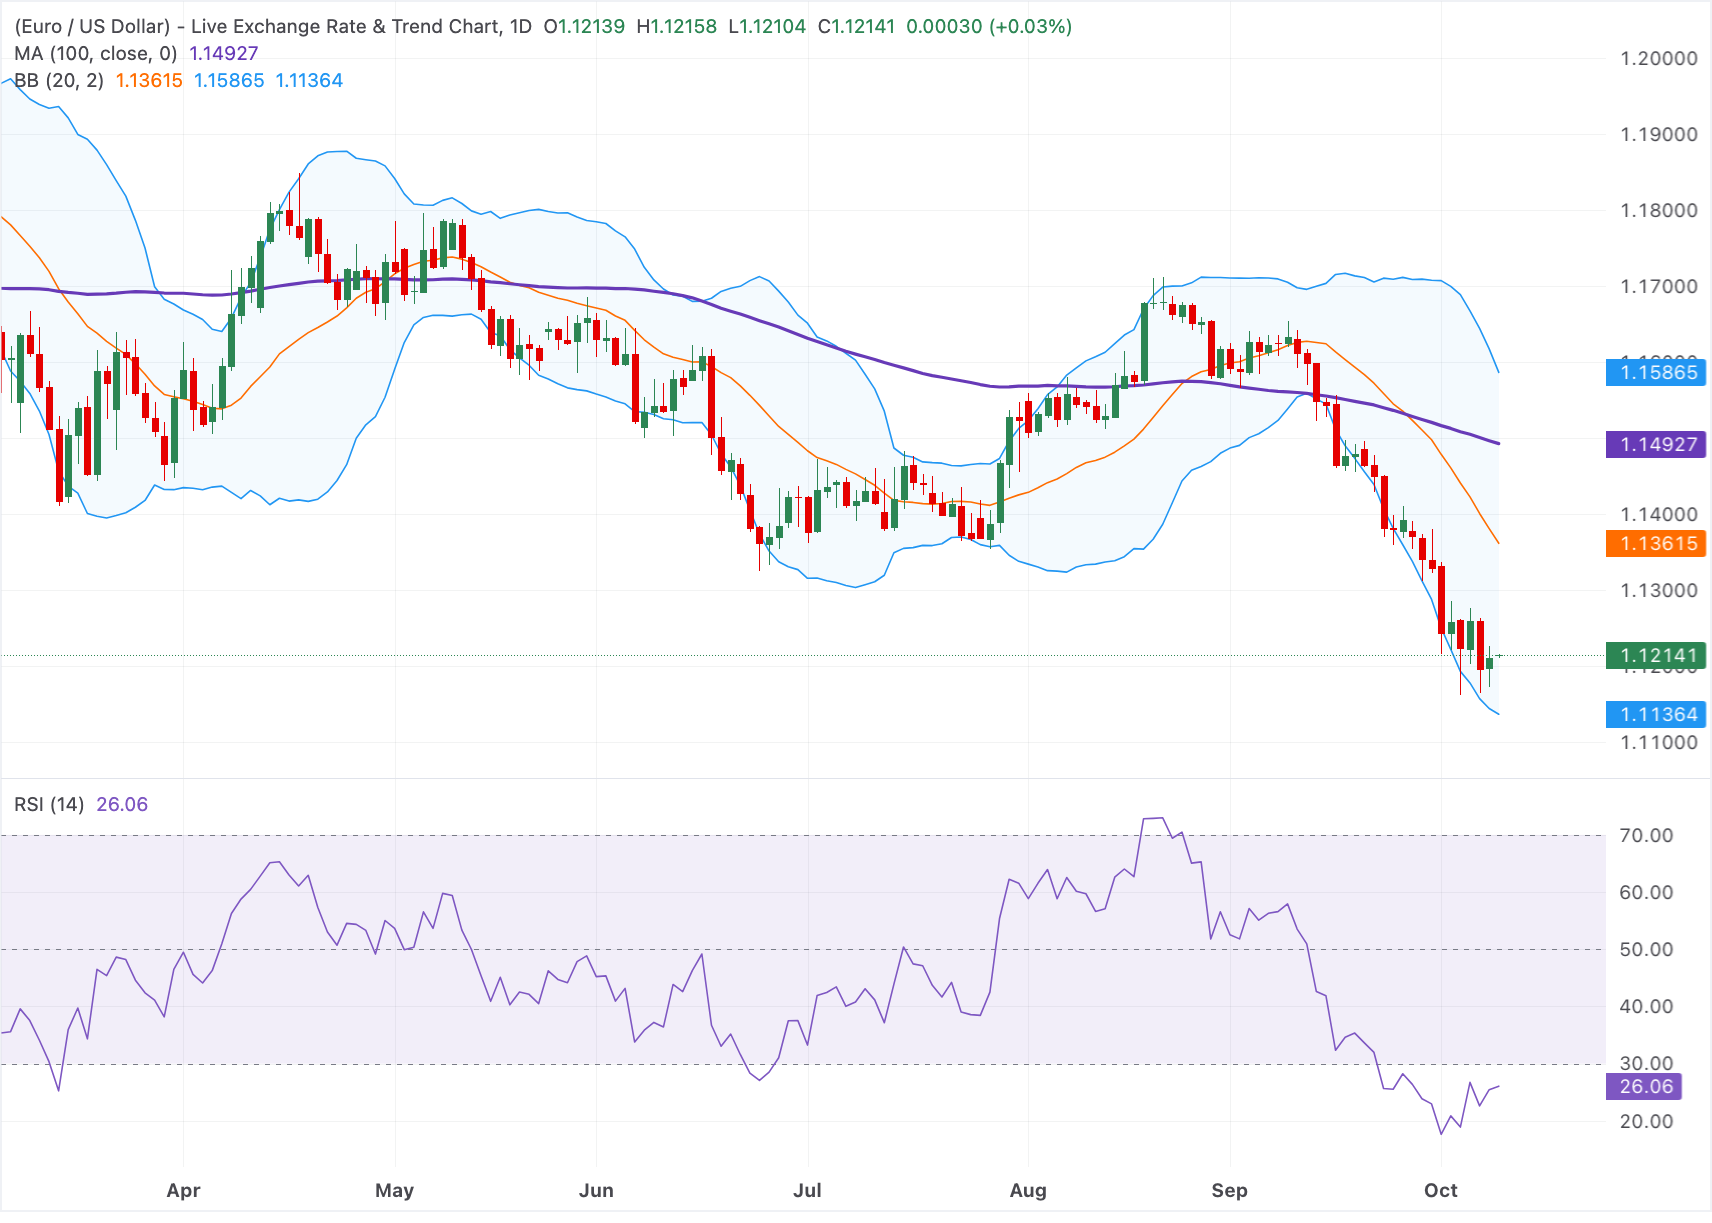Click the 1.14000 price axis label
Viewport: 1712px width, 1223px height.
tap(1659, 514)
